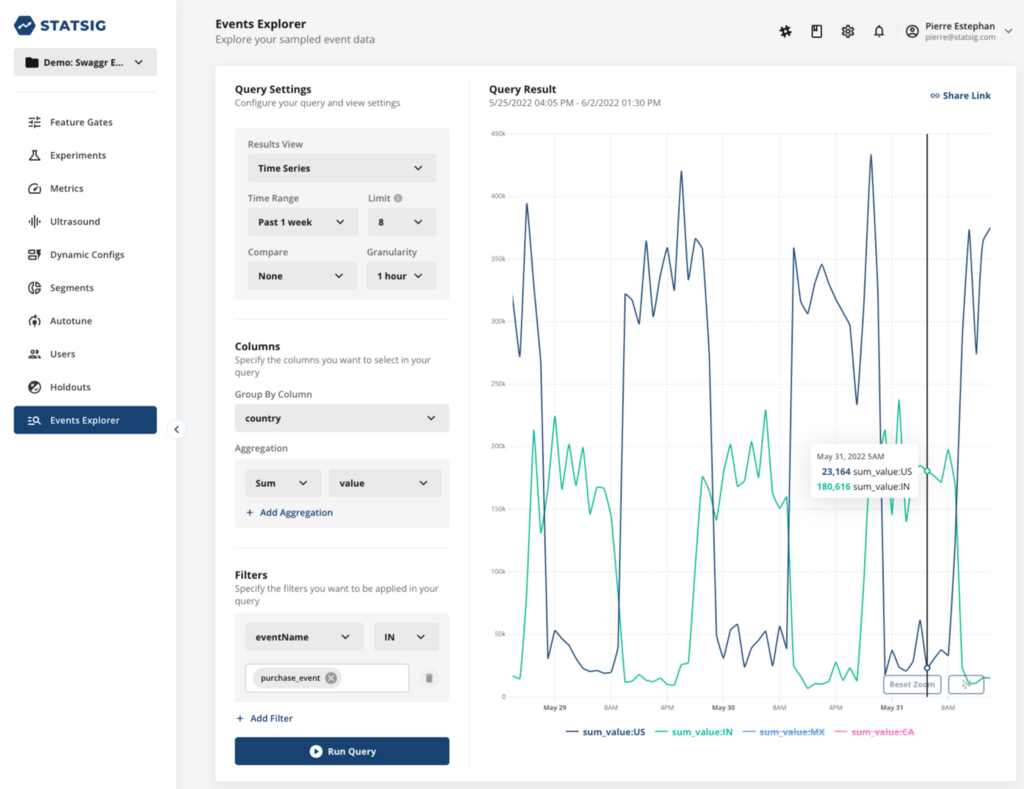Image resolution: width=1024 pixels, height=789 pixels.
Task: Click the Holdouts icon
Action: point(35,387)
